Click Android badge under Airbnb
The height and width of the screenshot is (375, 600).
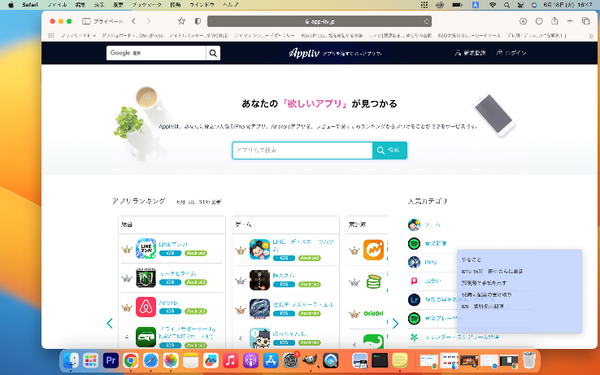coord(196,311)
